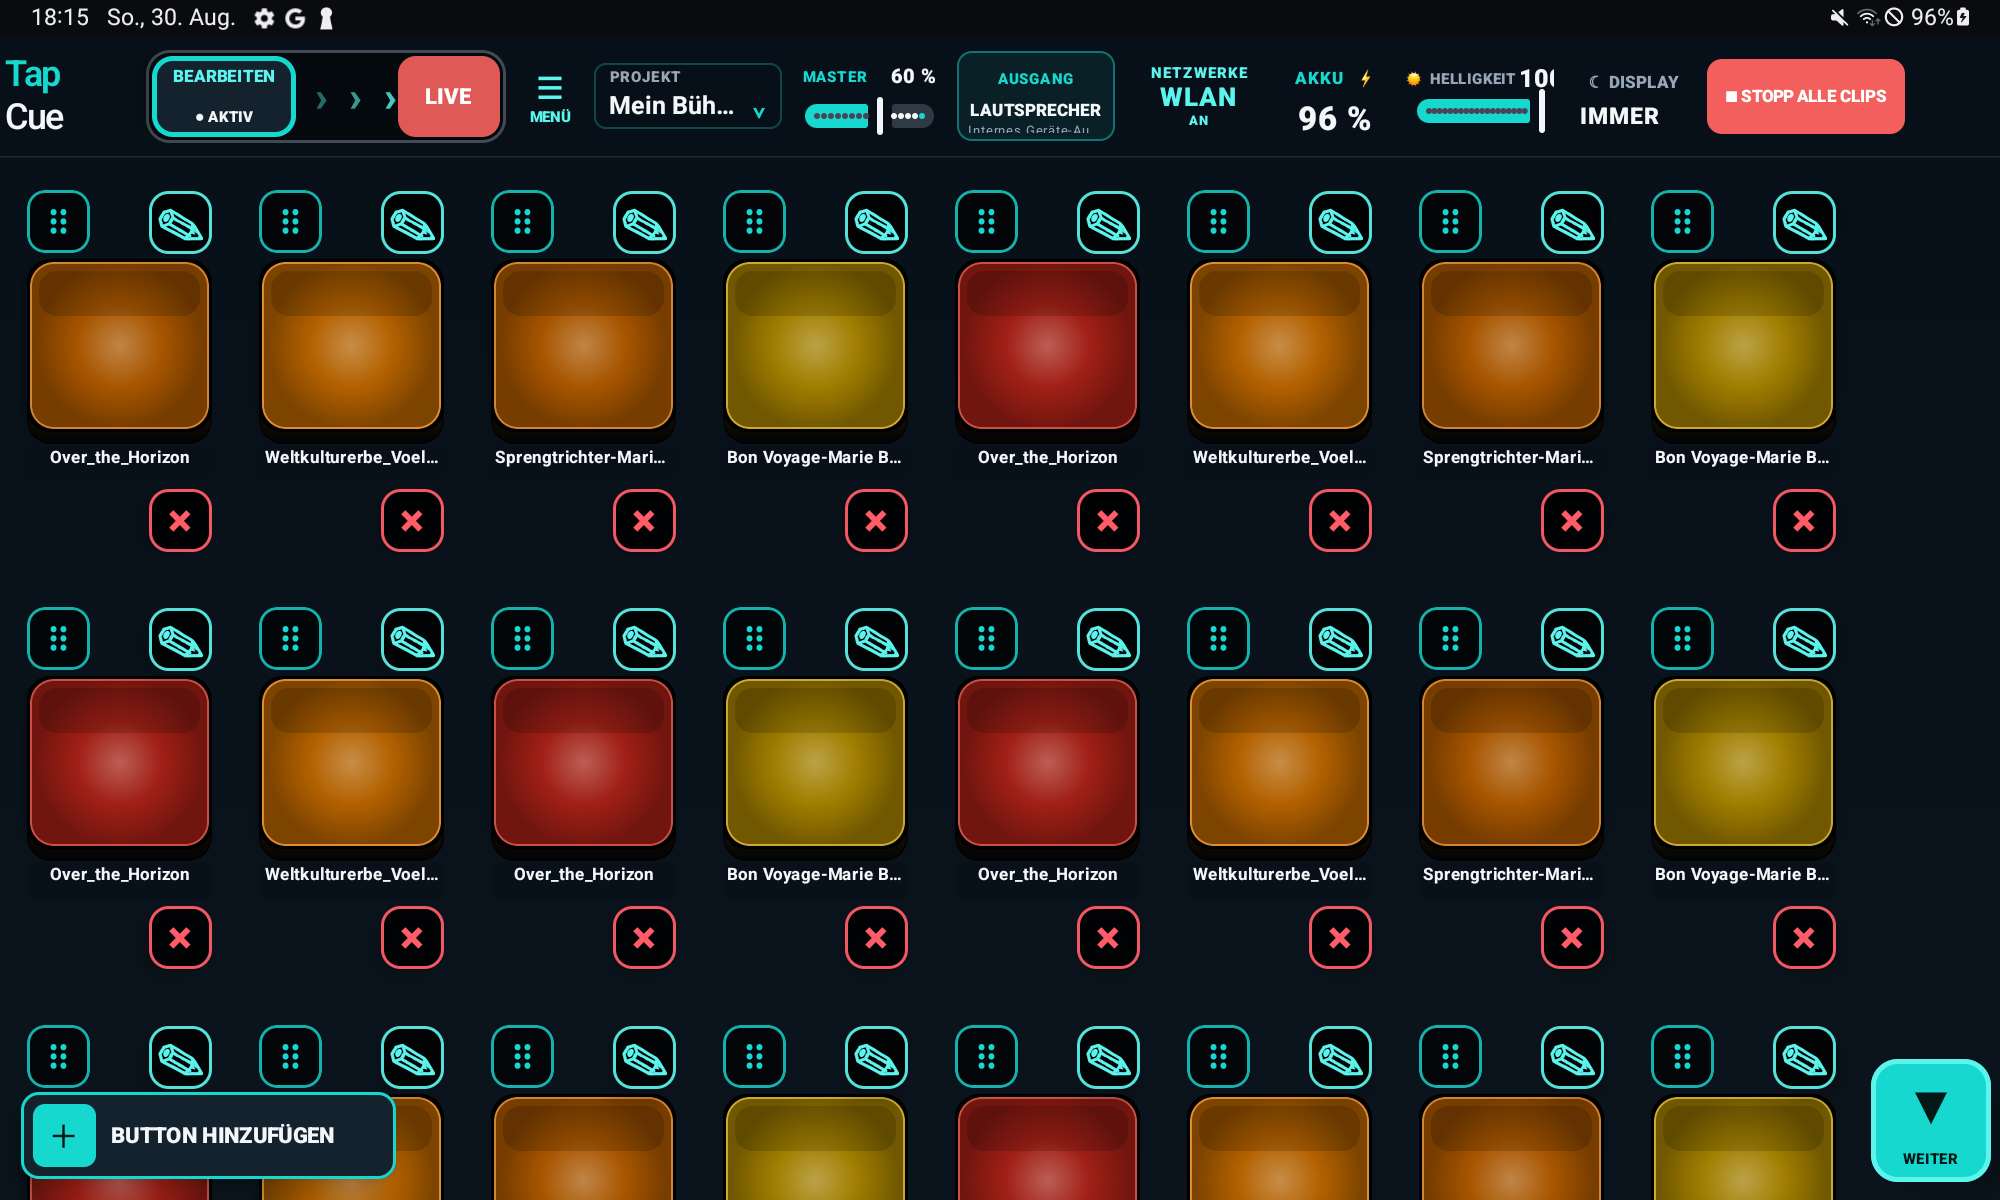This screenshot has height=1200, width=2000.
Task: Delete the Sprengtrichter-Mari pad in second row
Action: click(1572, 937)
